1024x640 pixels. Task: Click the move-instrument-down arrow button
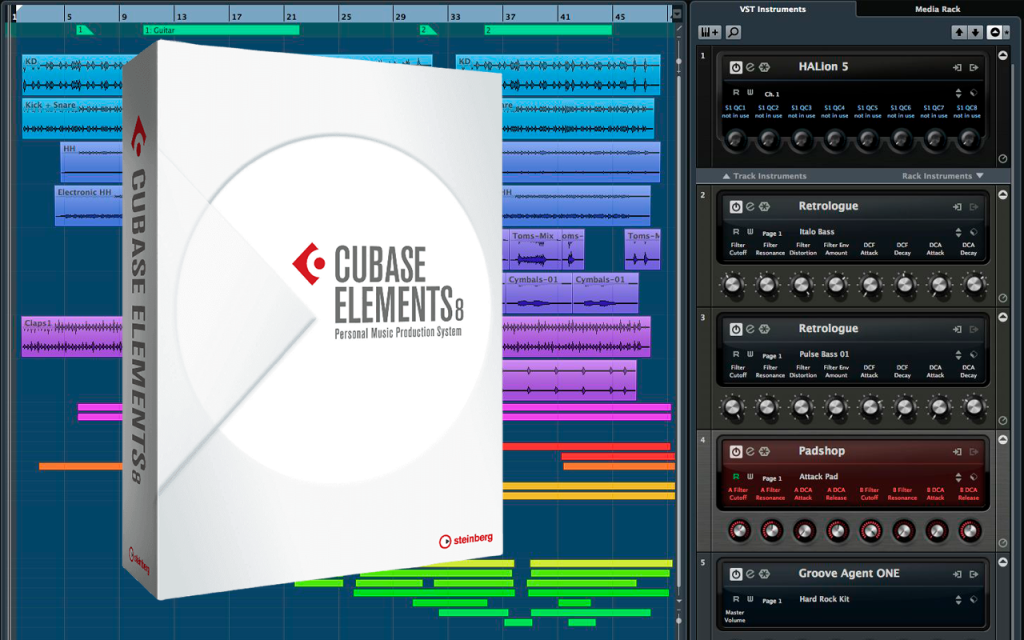coord(975,32)
